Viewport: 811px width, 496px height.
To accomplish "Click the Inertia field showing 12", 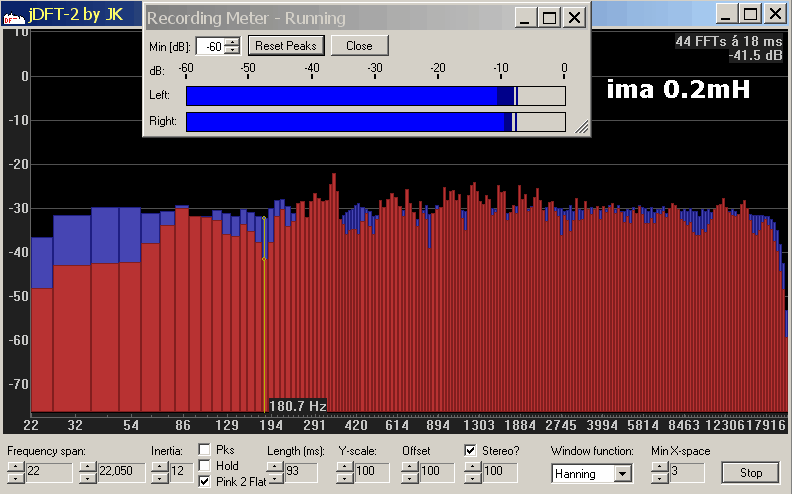I will click(x=181, y=472).
